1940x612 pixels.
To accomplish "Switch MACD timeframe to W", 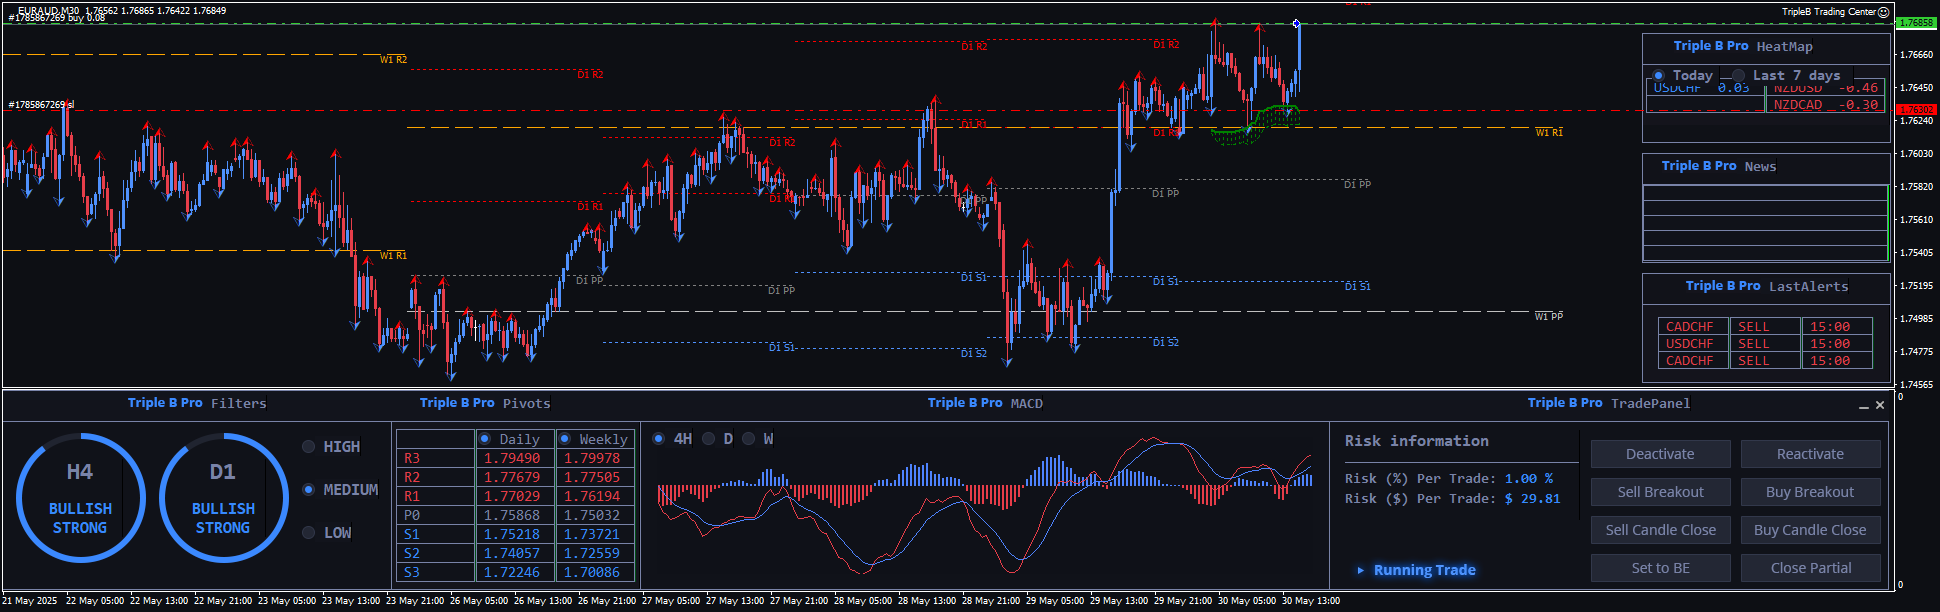I will point(749,439).
